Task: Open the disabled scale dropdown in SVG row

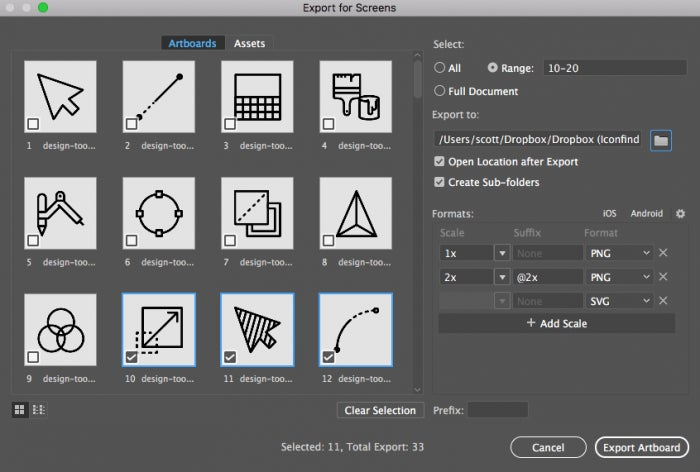Action: click(502, 301)
